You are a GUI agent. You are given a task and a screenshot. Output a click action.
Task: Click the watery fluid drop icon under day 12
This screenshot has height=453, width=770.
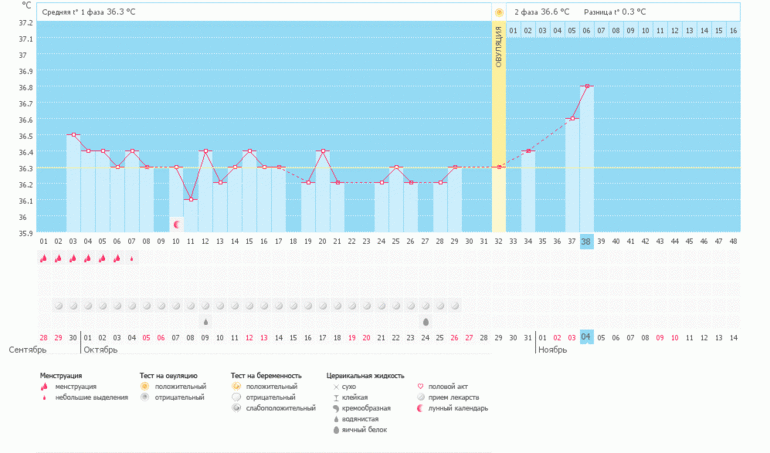(206, 322)
